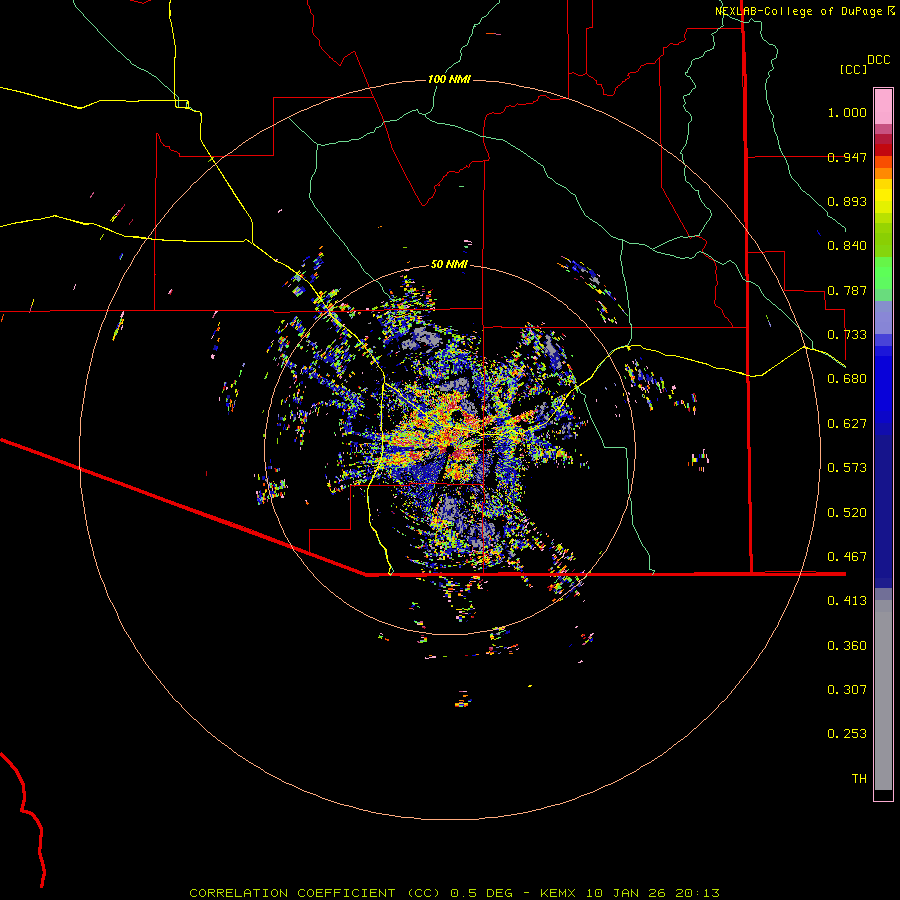
Task: Click the 0.680 legend value
Action: (x=847, y=379)
